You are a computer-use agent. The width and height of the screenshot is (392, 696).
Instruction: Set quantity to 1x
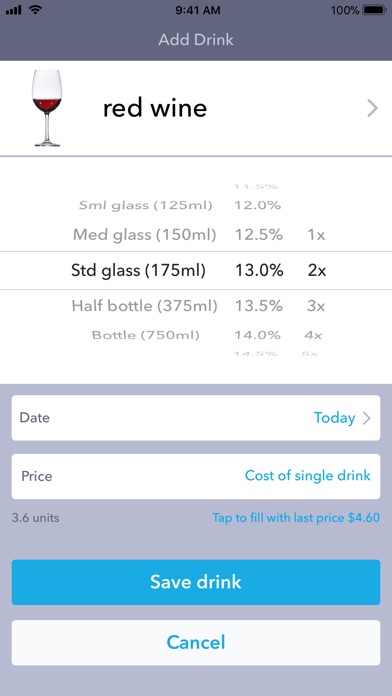316,234
